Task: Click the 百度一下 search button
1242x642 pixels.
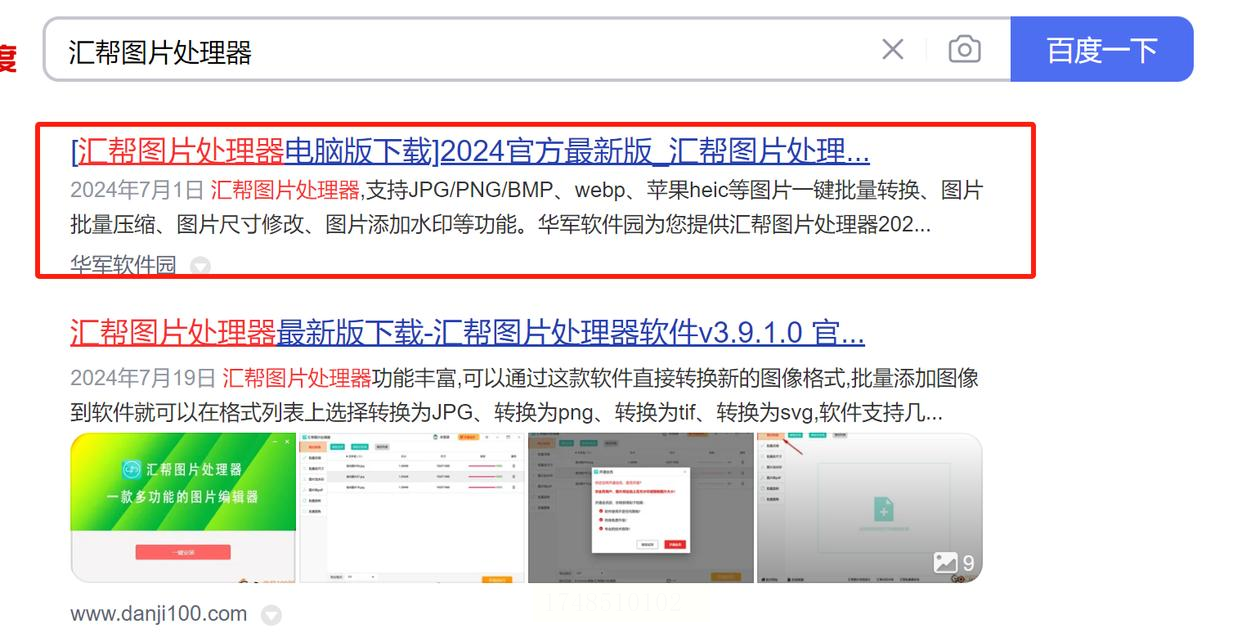Action: (1102, 49)
